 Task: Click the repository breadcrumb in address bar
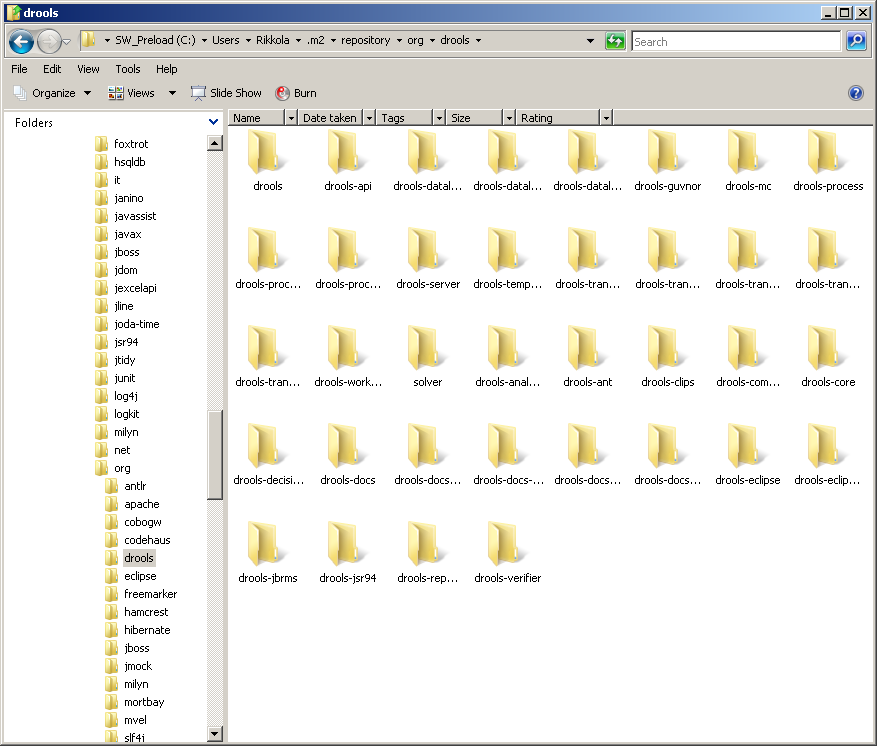tap(366, 40)
